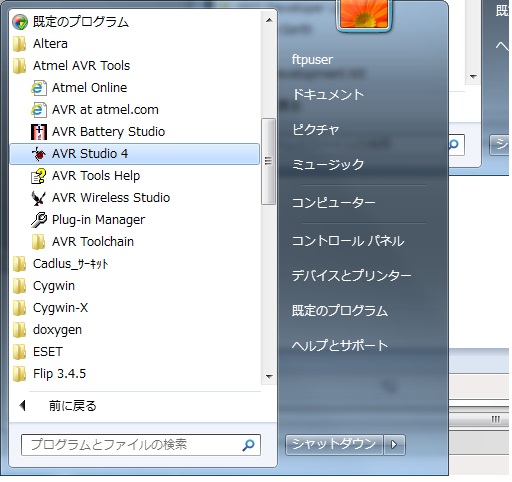Click the AVR Toolchain folder icon
This screenshot has height=482, width=512.
[39, 242]
